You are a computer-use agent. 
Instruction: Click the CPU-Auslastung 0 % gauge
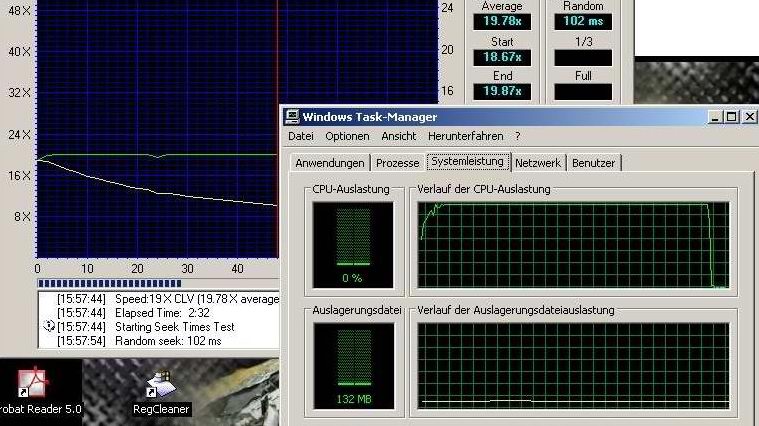(x=353, y=245)
